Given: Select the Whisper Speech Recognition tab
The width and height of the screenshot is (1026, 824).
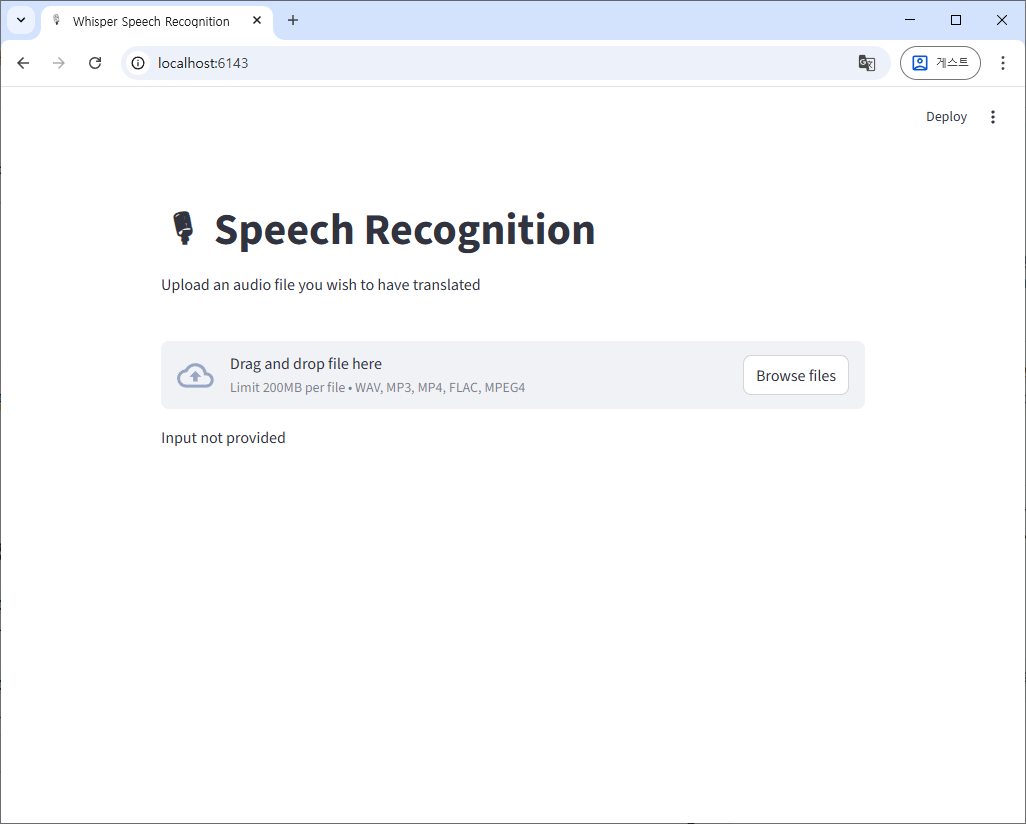Looking at the screenshot, I should coord(150,21).
